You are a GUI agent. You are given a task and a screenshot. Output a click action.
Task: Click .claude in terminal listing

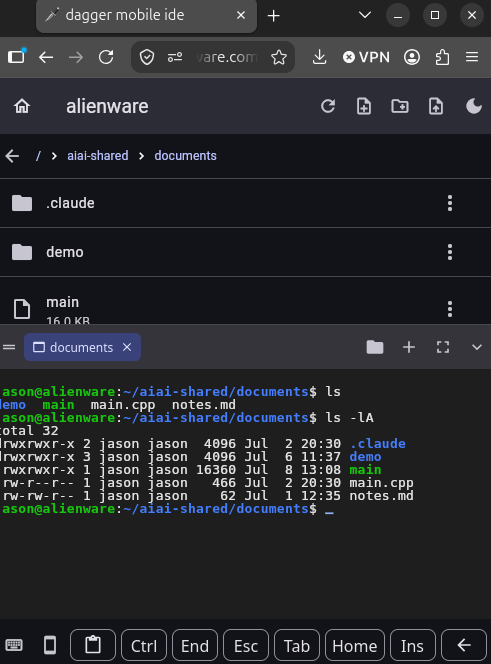[x=377, y=443]
